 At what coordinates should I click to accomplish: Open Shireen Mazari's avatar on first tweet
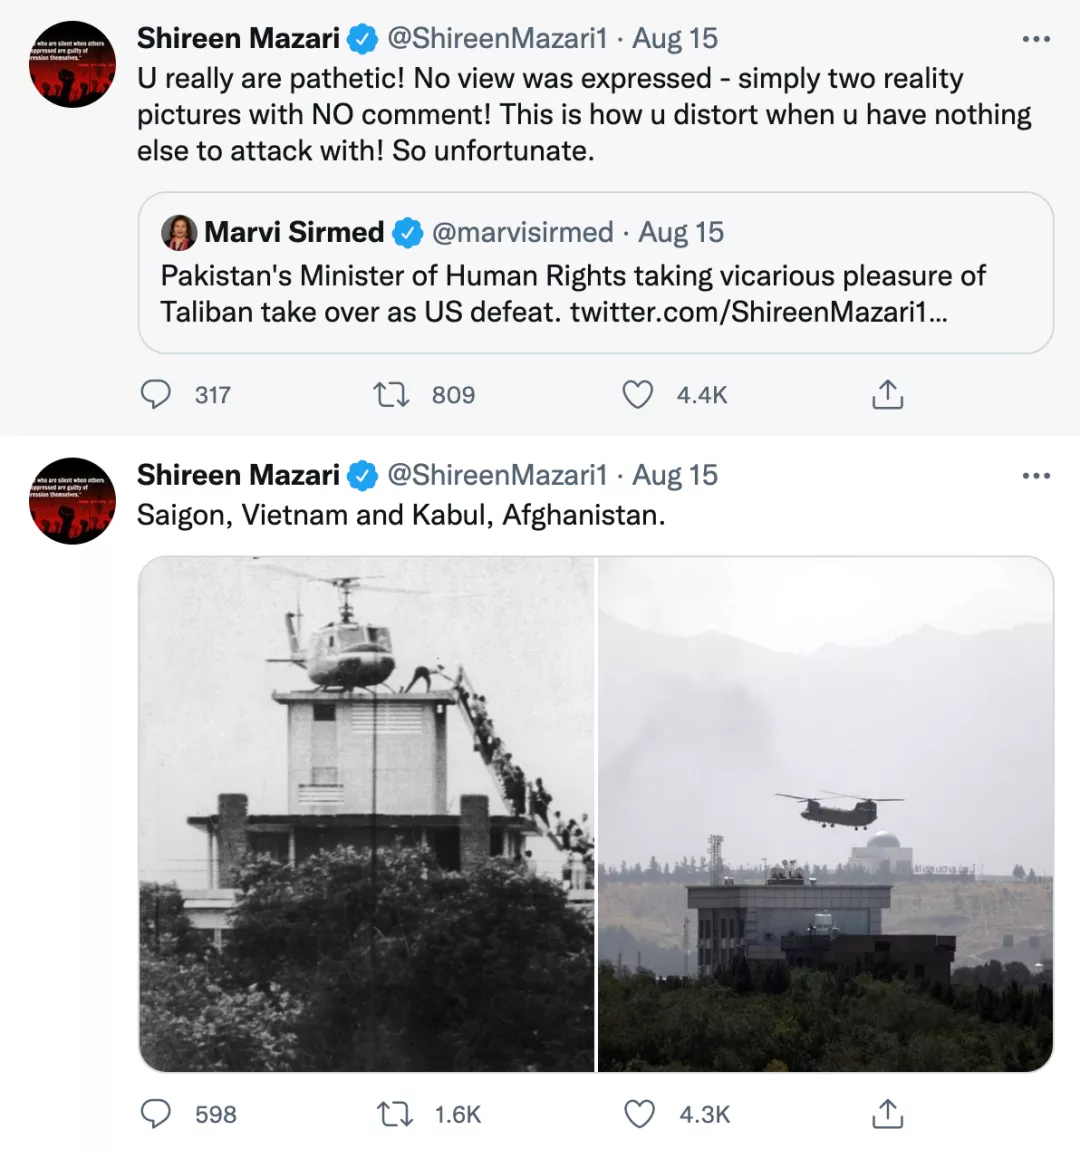click(x=72, y=64)
